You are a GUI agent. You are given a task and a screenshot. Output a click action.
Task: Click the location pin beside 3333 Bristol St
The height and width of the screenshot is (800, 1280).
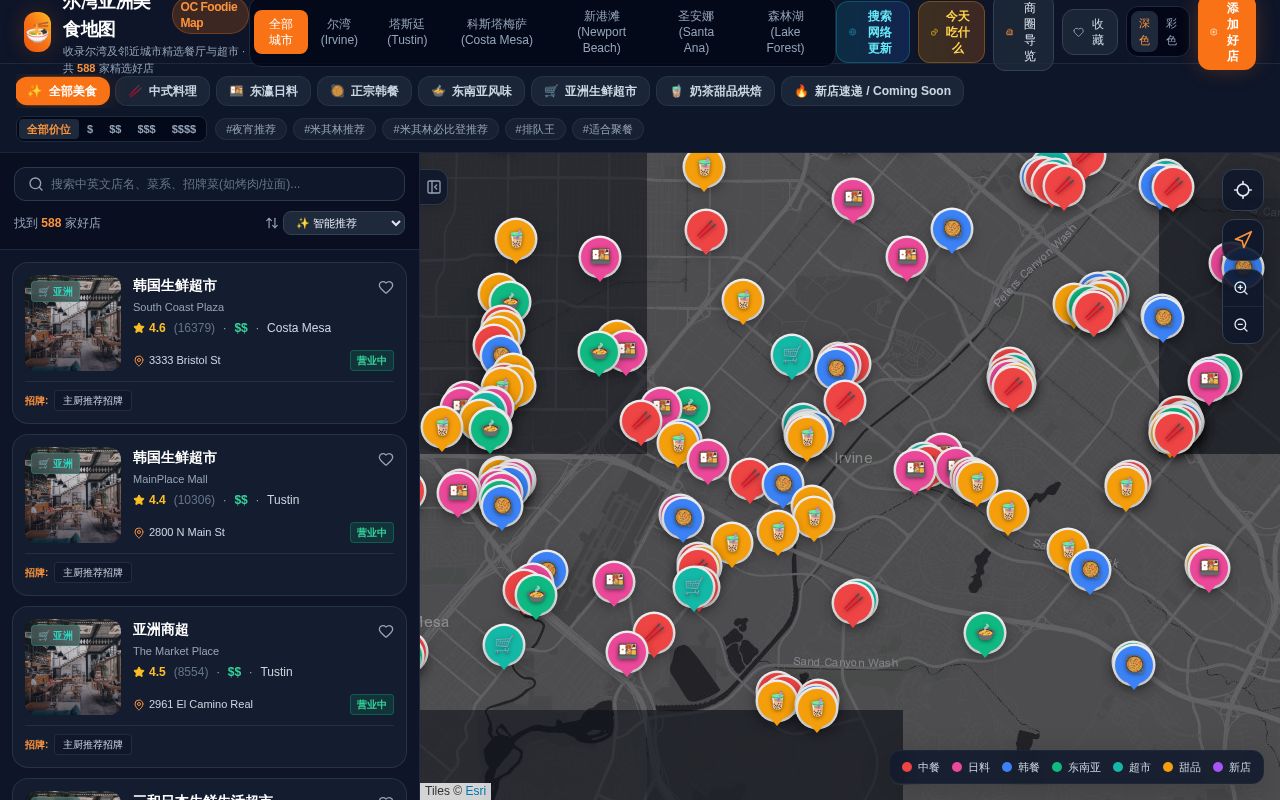click(139, 360)
